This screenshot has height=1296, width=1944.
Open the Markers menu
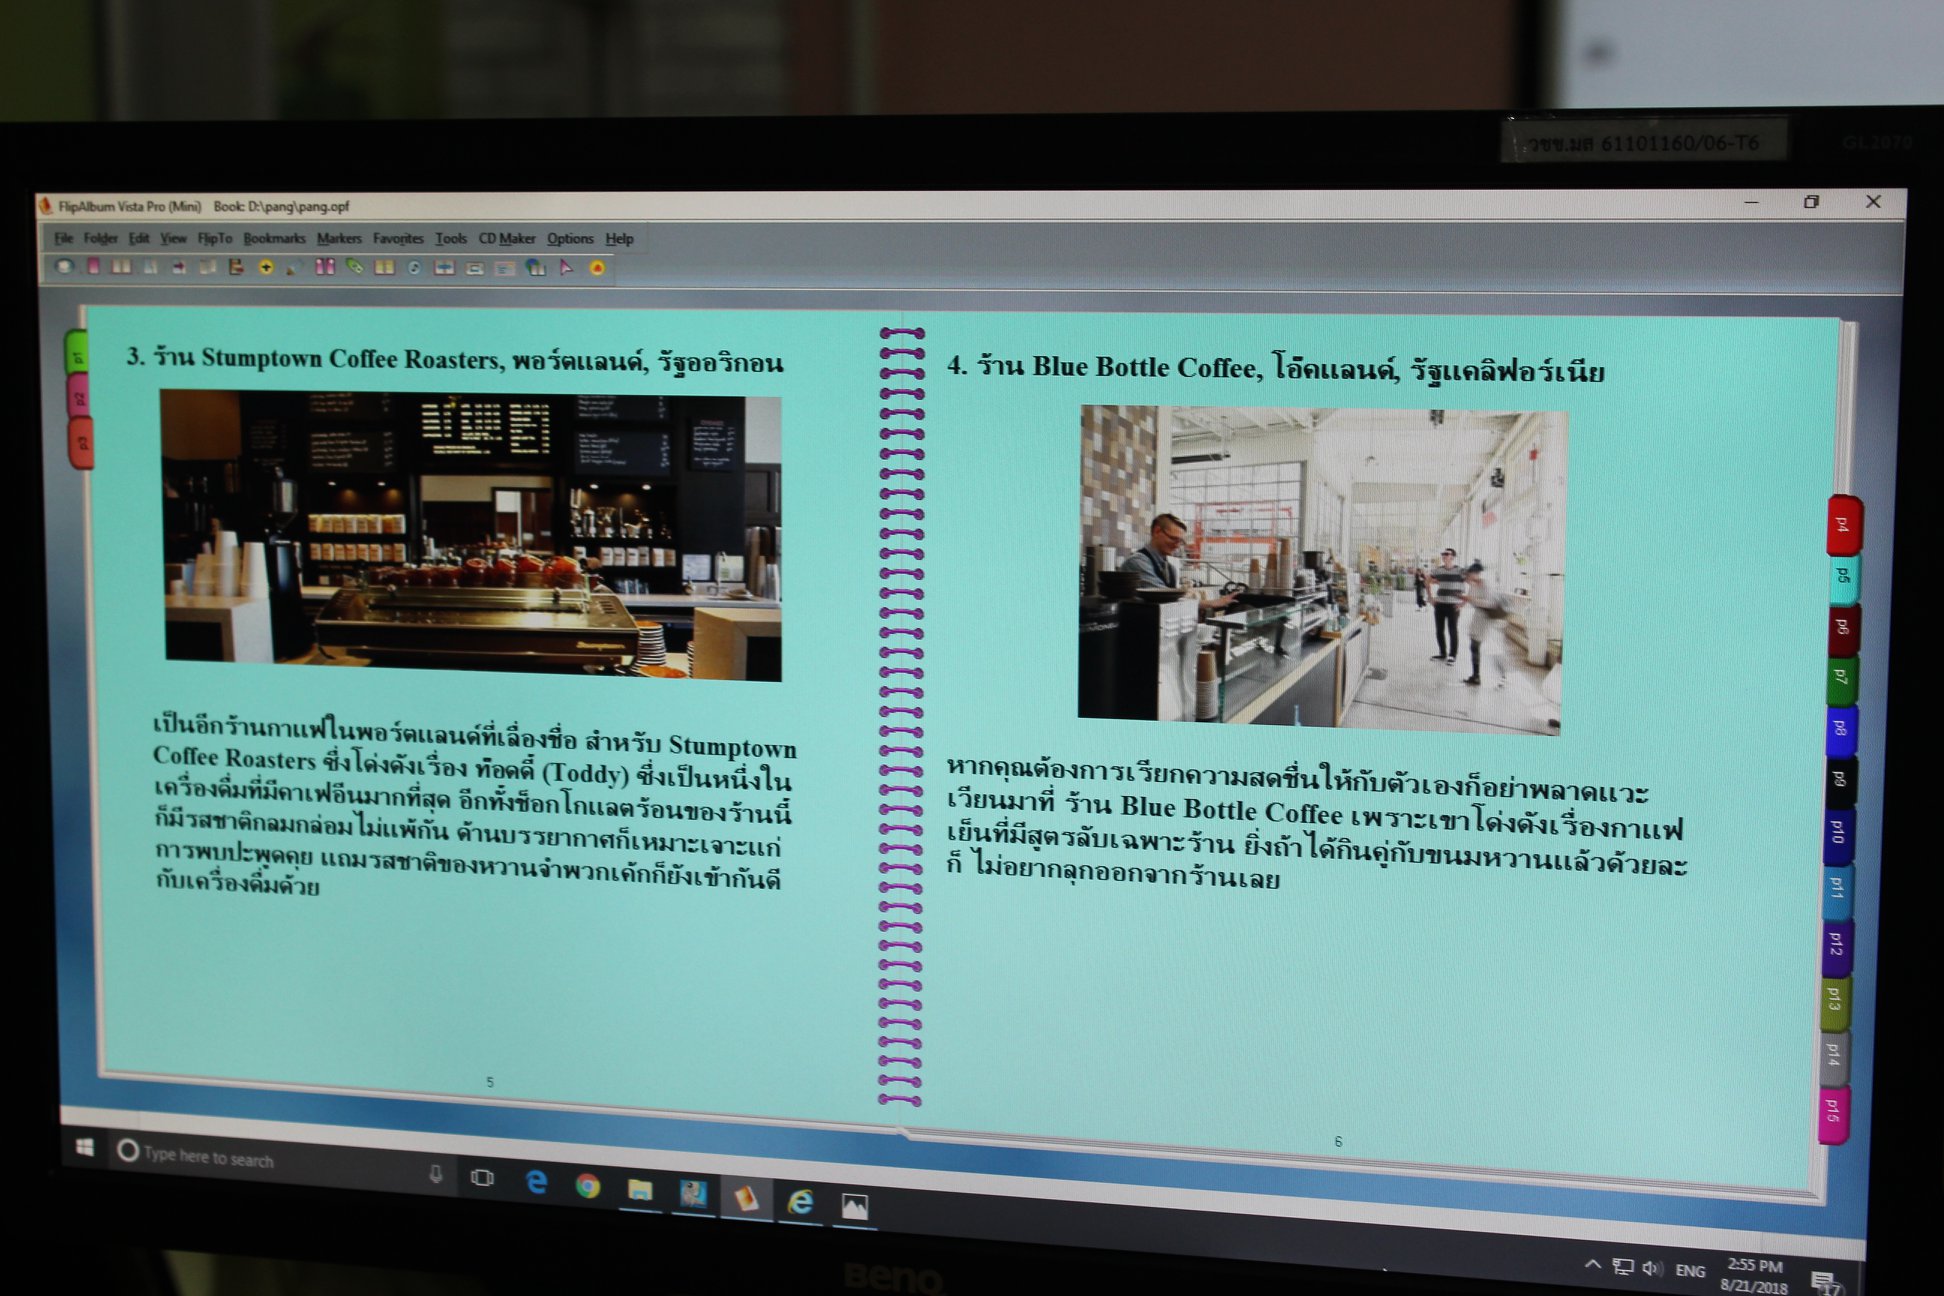(x=339, y=238)
